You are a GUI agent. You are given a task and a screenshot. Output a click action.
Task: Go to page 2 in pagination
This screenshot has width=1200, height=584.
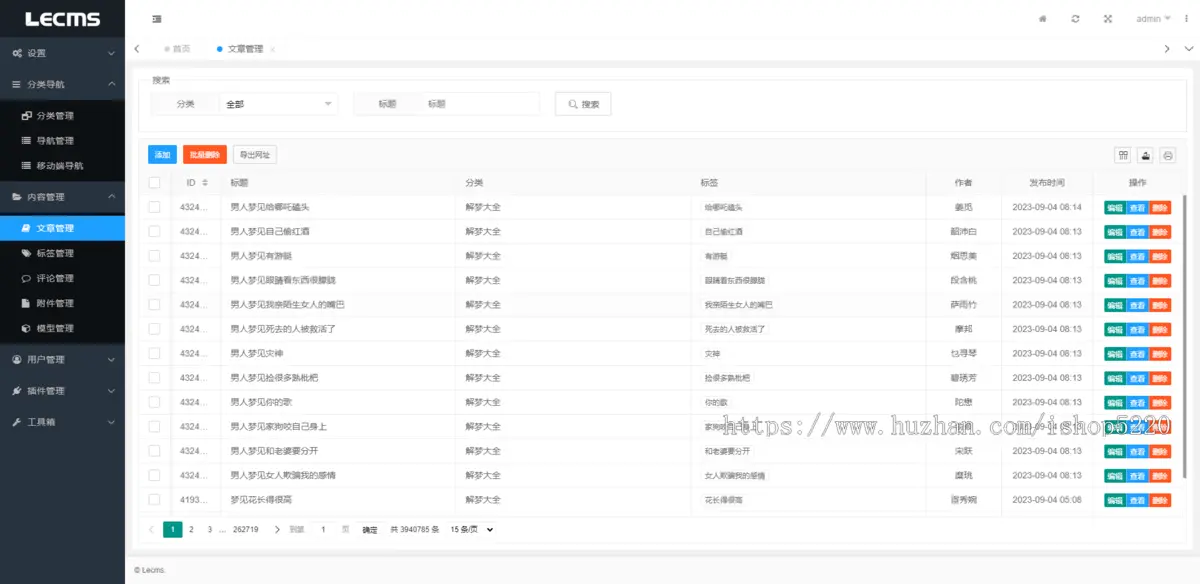(x=191, y=529)
